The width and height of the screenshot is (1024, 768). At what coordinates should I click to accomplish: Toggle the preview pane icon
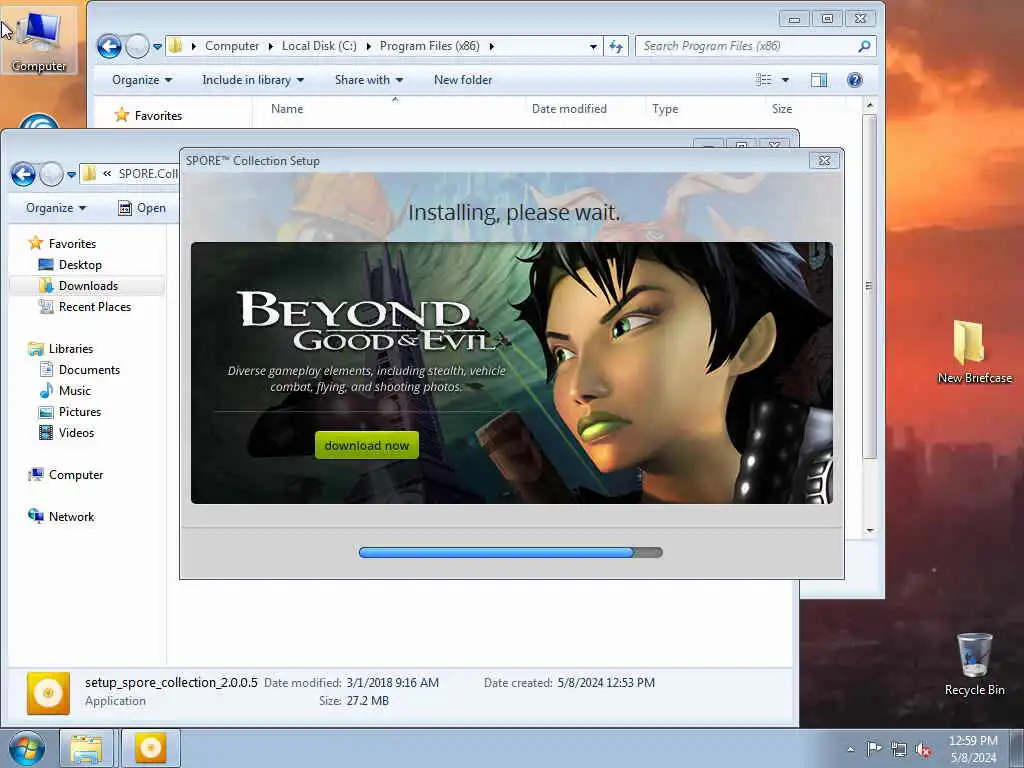click(x=819, y=80)
